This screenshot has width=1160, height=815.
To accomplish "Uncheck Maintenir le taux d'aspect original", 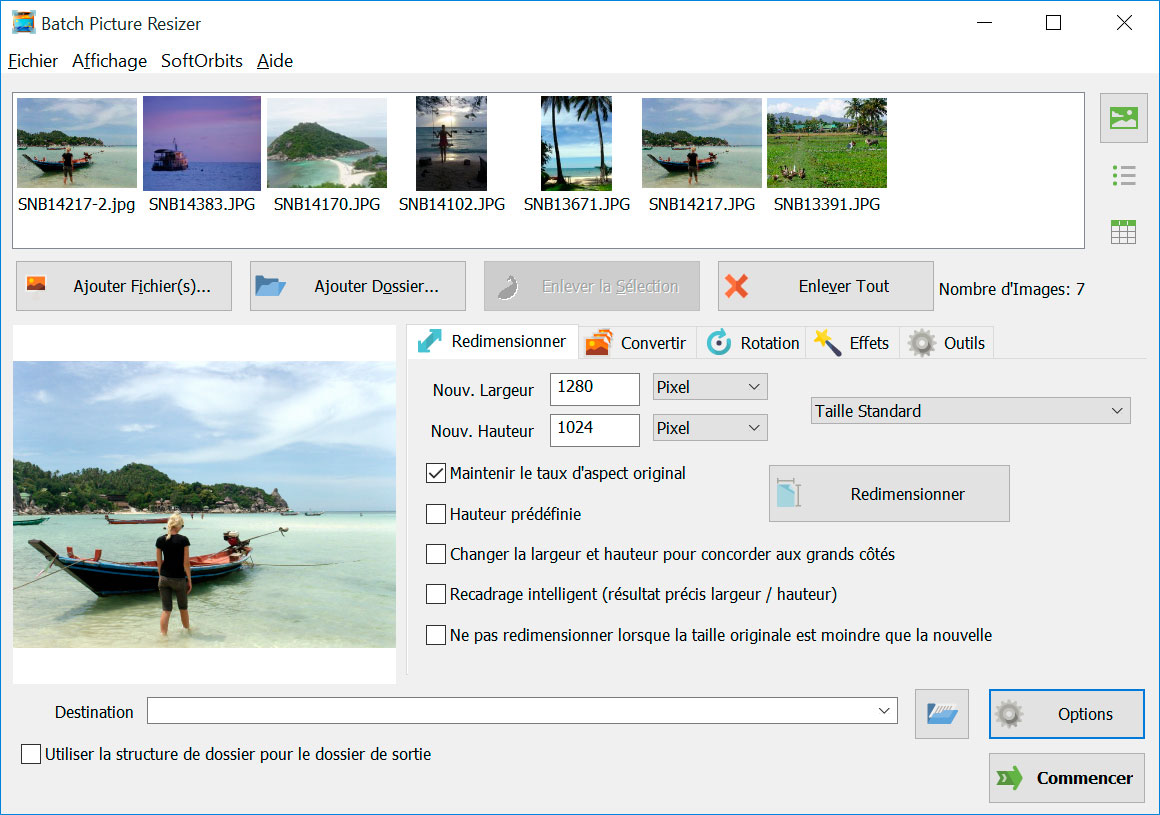I will 436,473.
